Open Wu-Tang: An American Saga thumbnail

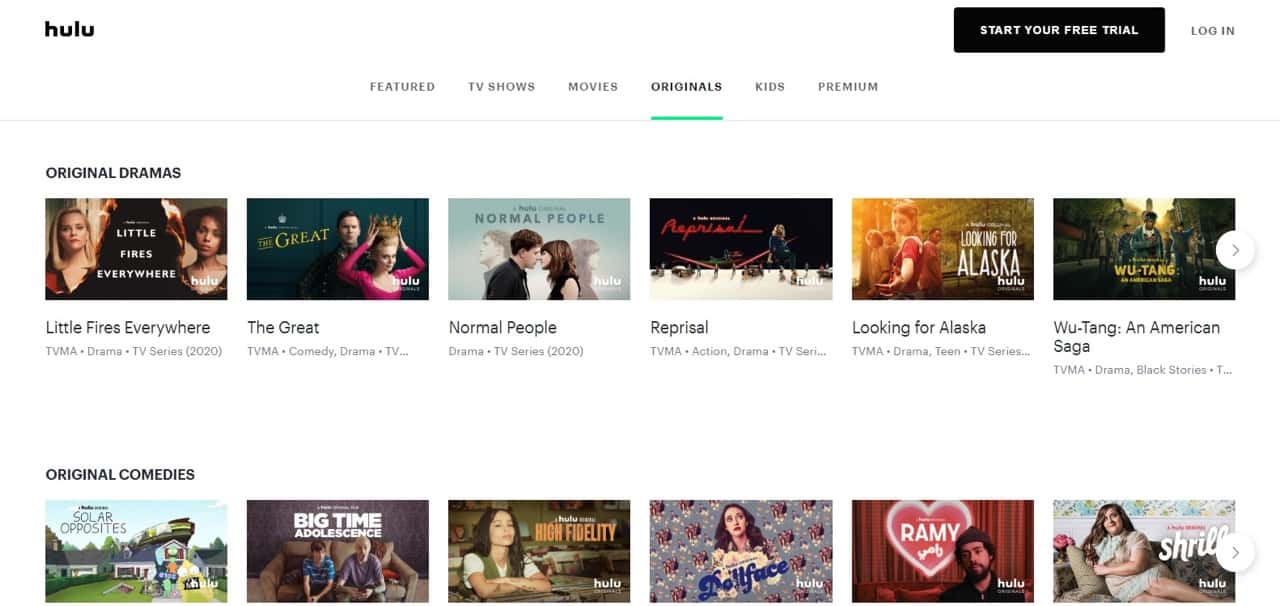coord(1144,249)
